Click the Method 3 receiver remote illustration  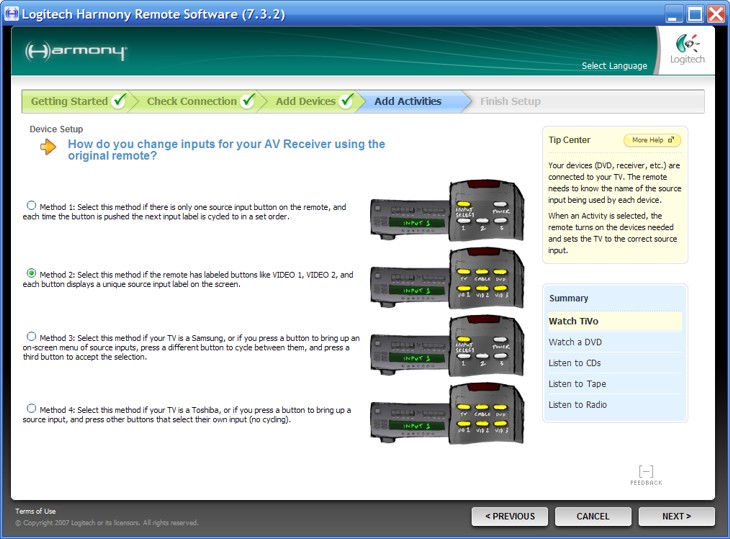pyautogui.click(x=447, y=345)
